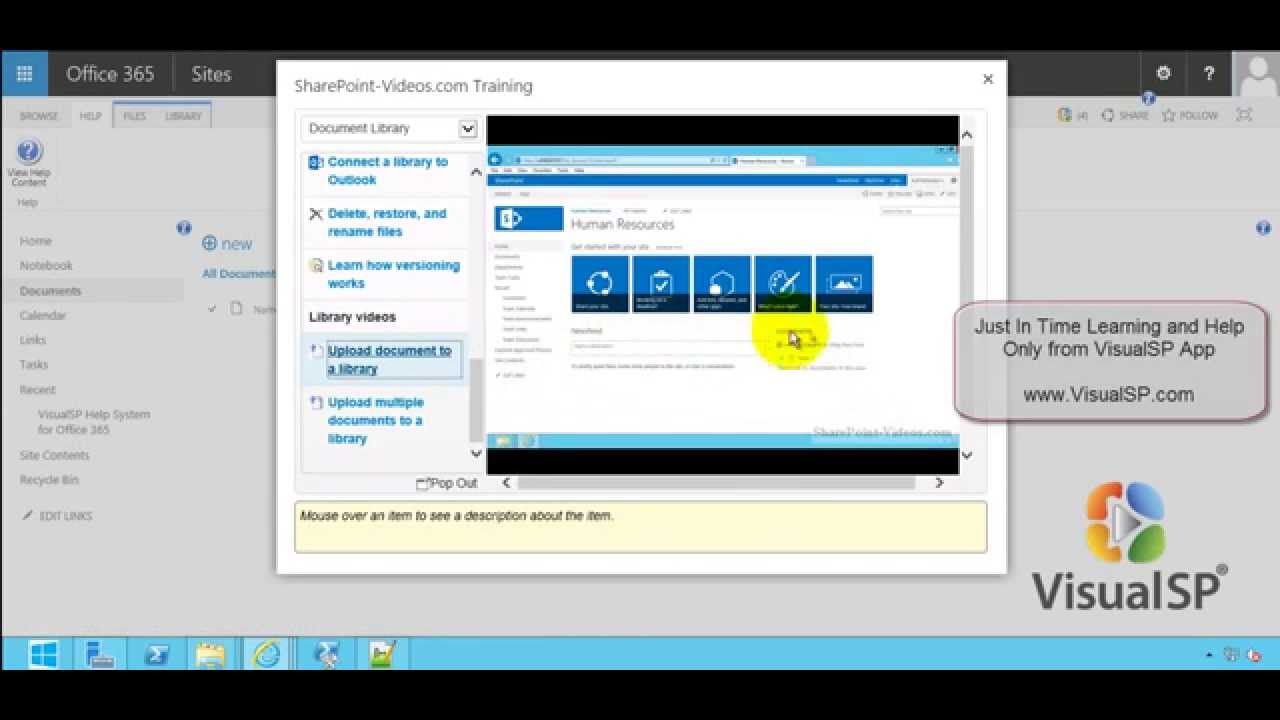Open Links in left navigation
1280x720 pixels.
point(33,340)
